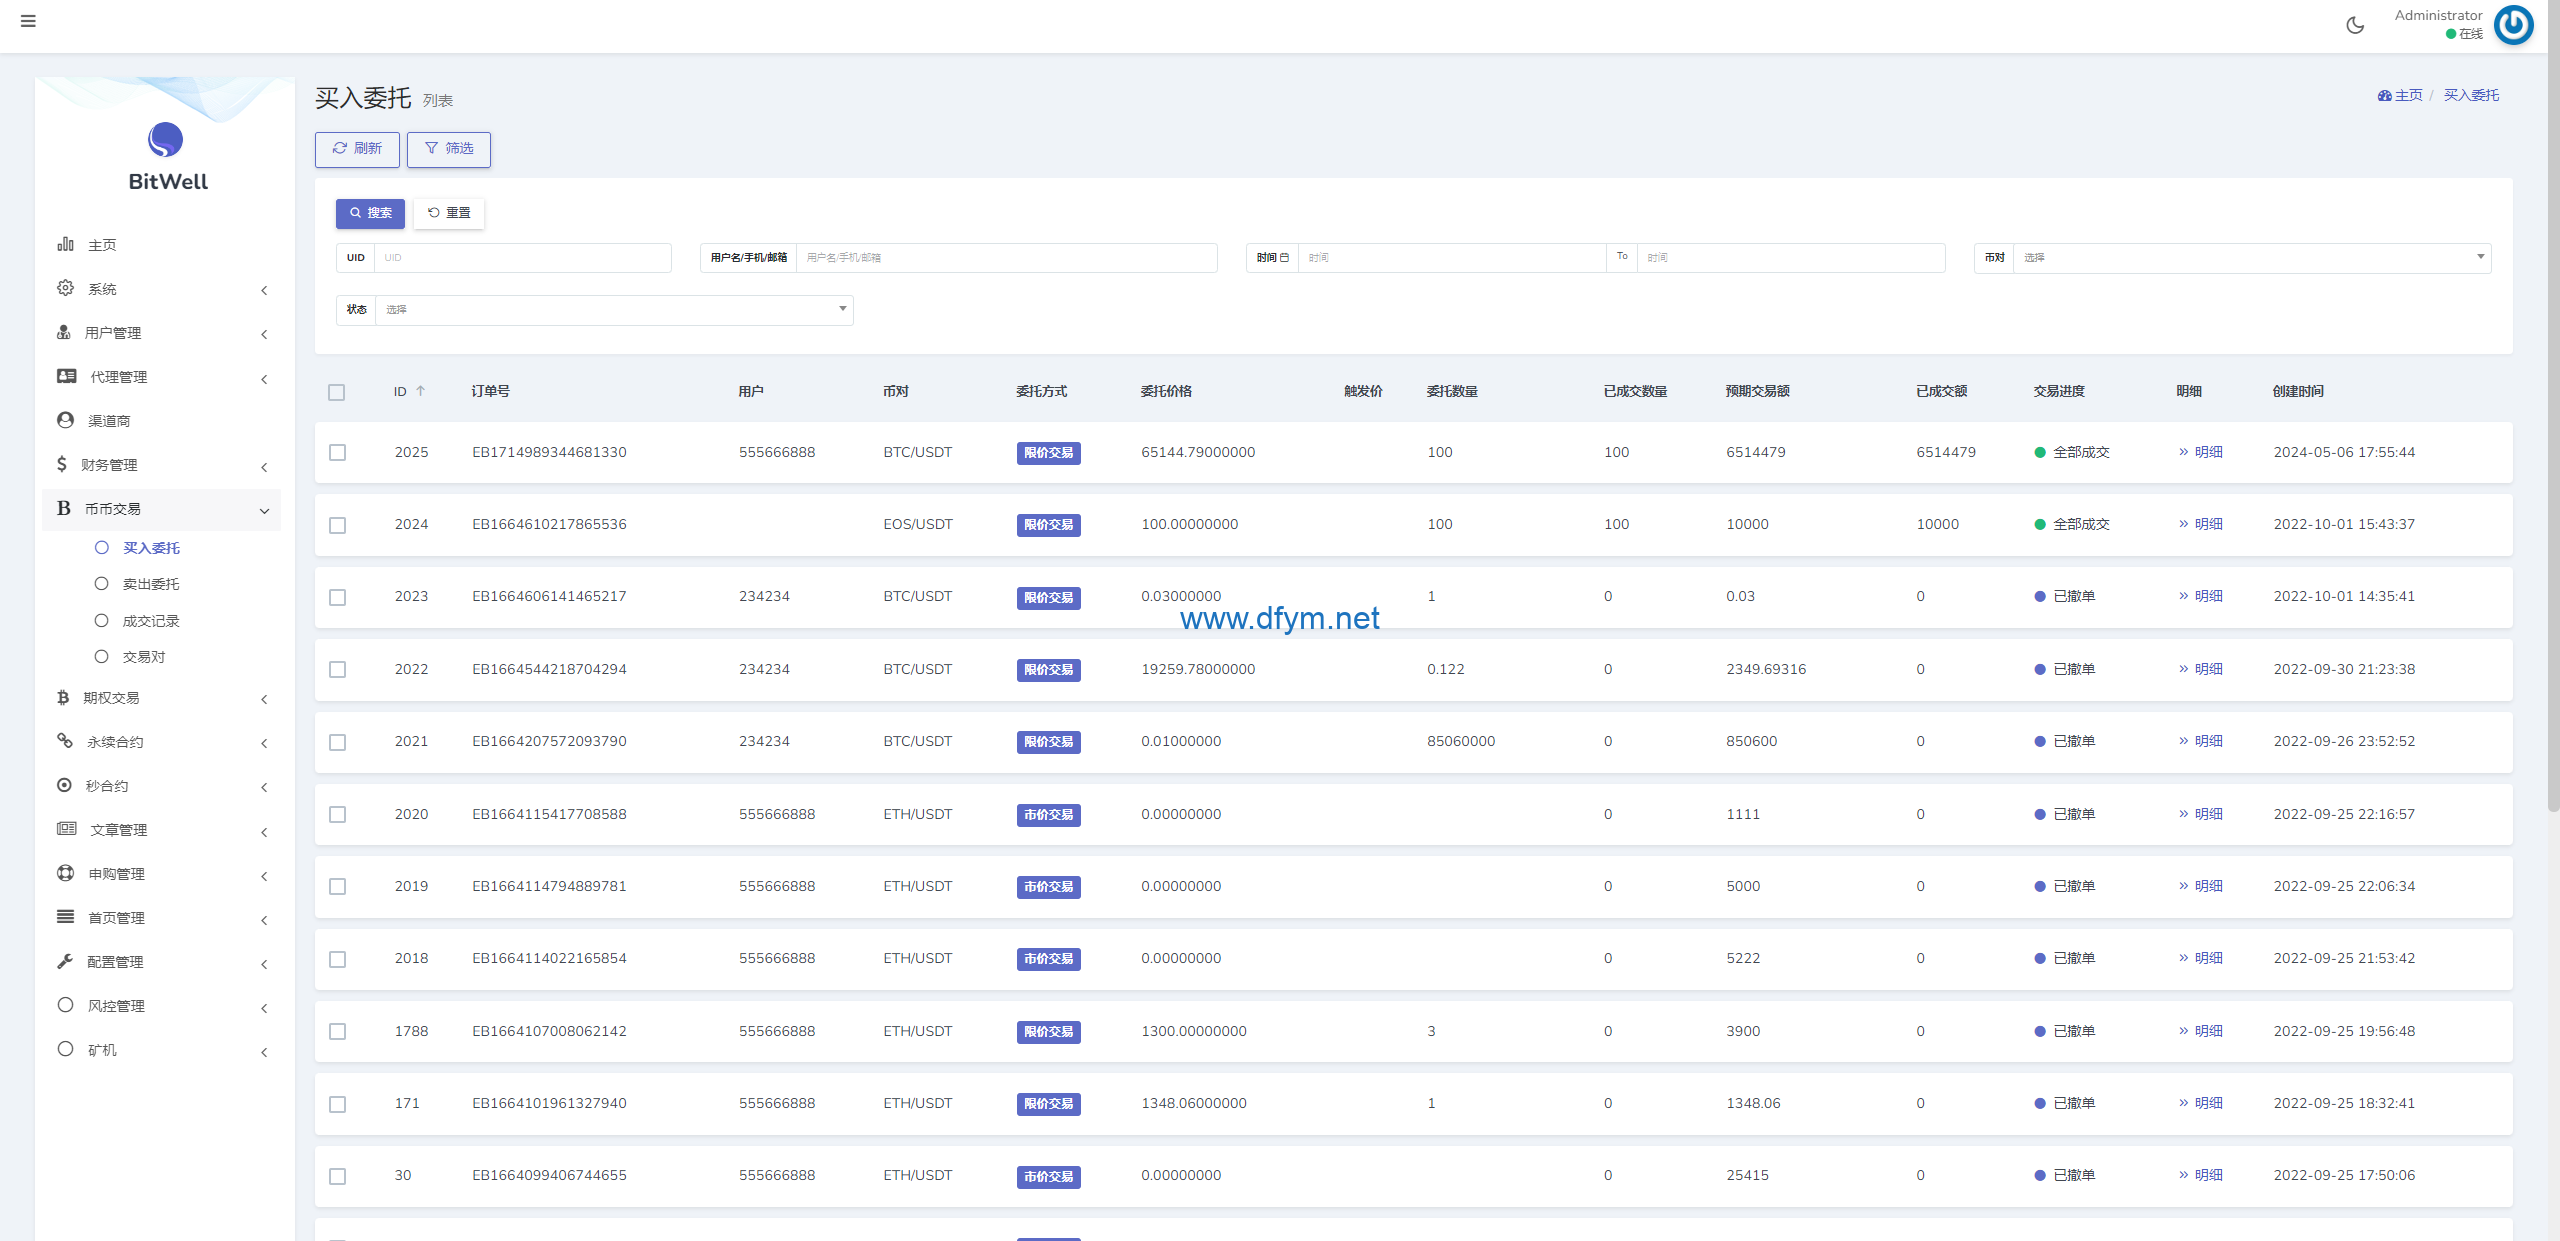Click the 永续合约 link icon

65,741
